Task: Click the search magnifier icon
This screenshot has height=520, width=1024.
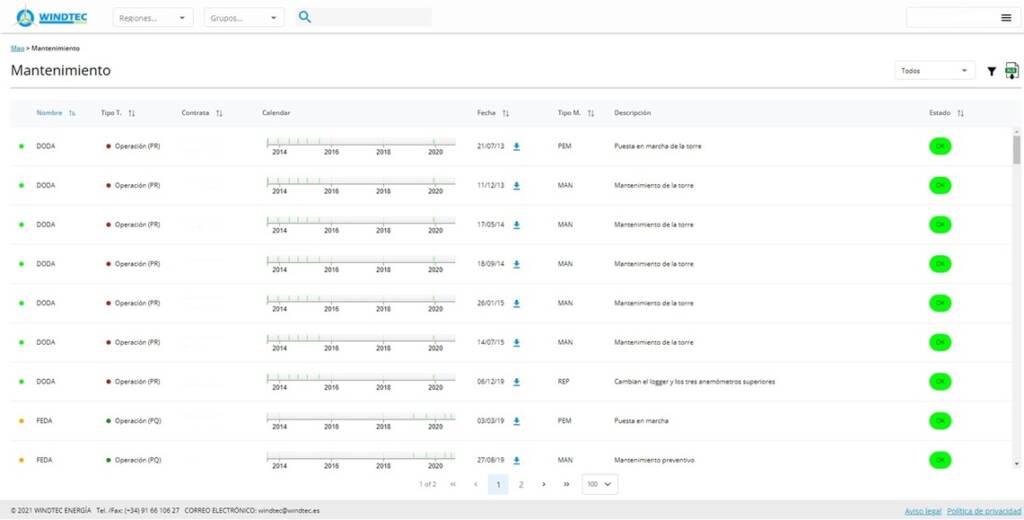Action: (x=305, y=17)
